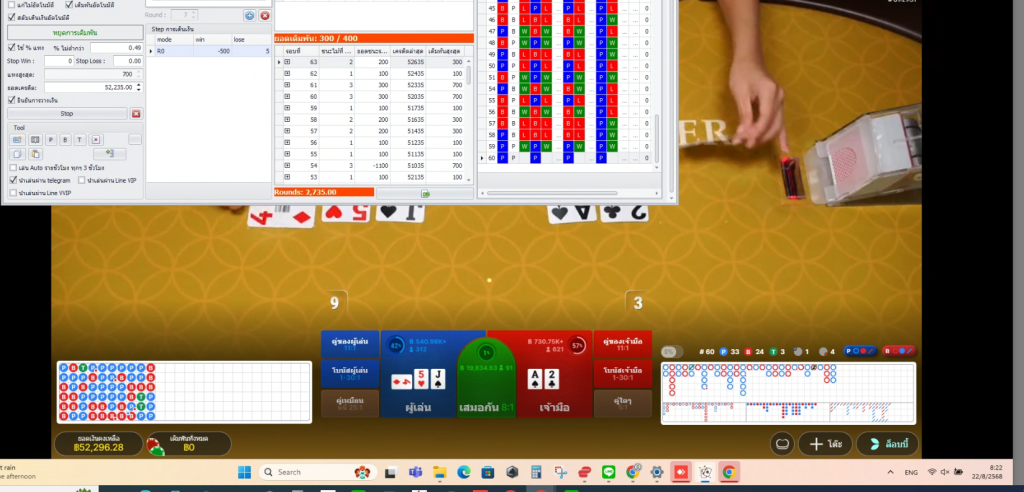Toggle the telegram notification checkbox
The height and width of the screenshot is (492, 1024).
pyautogui.click(x=12, y=180)
